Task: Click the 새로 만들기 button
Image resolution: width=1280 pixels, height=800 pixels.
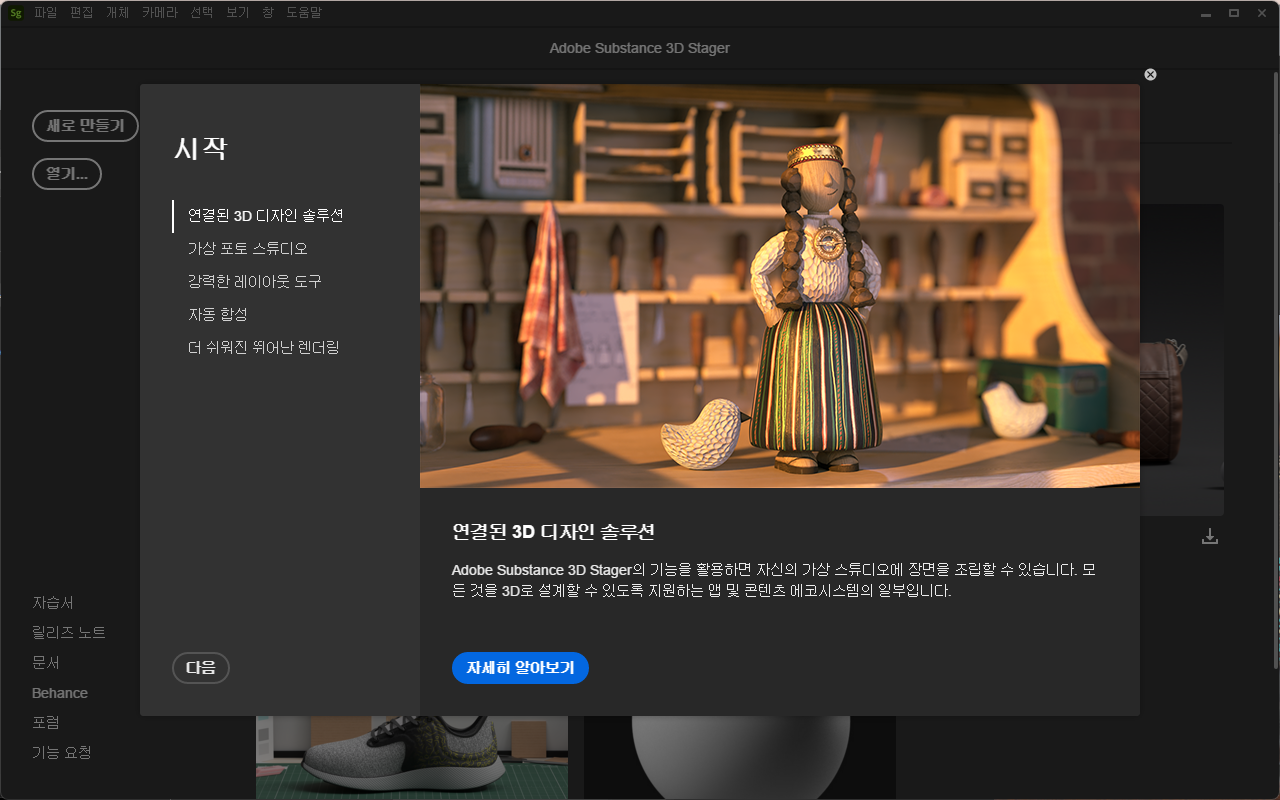Action: (85, 126)
